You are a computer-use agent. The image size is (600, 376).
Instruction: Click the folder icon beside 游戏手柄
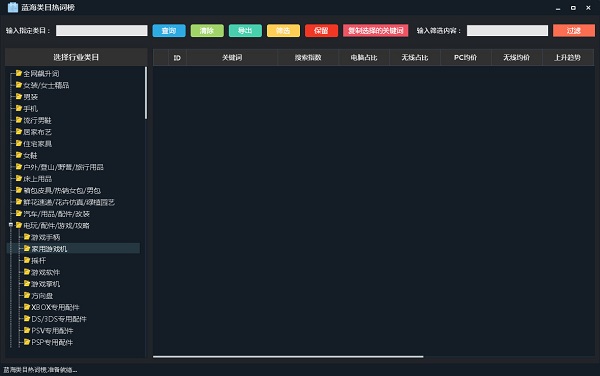point(27,237)
